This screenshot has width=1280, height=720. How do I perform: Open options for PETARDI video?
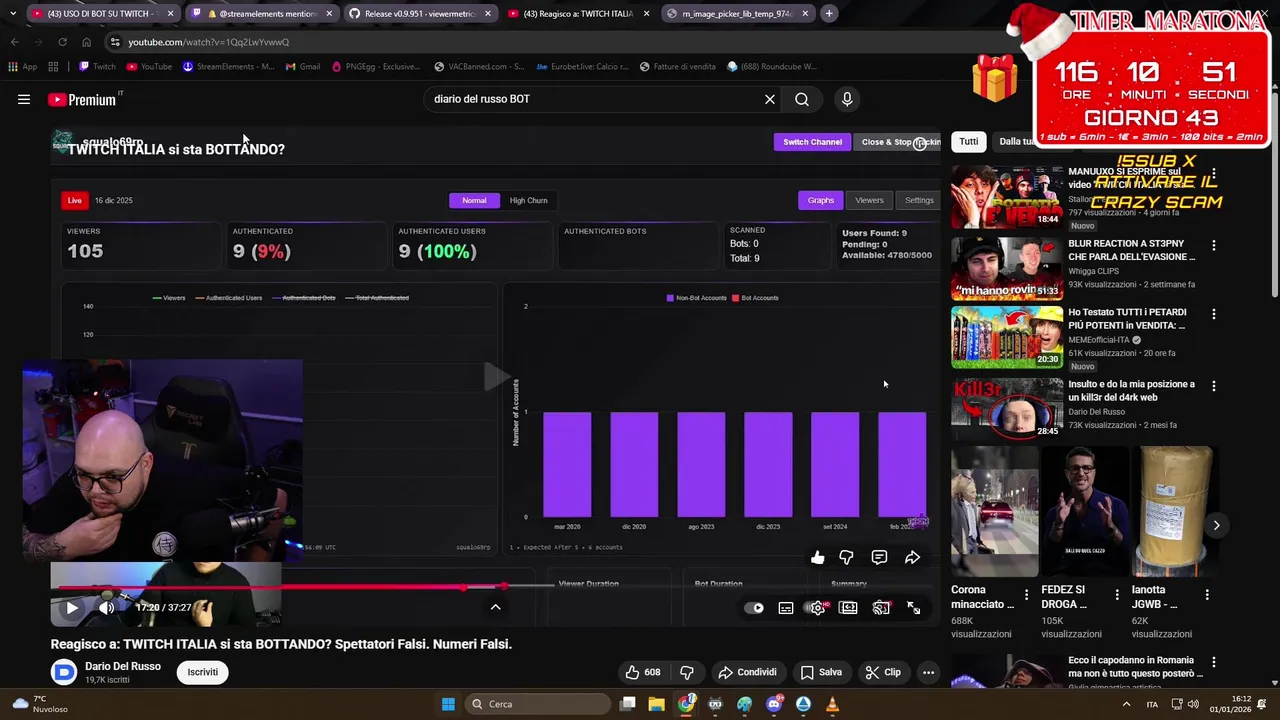(x=1214, y=314)
